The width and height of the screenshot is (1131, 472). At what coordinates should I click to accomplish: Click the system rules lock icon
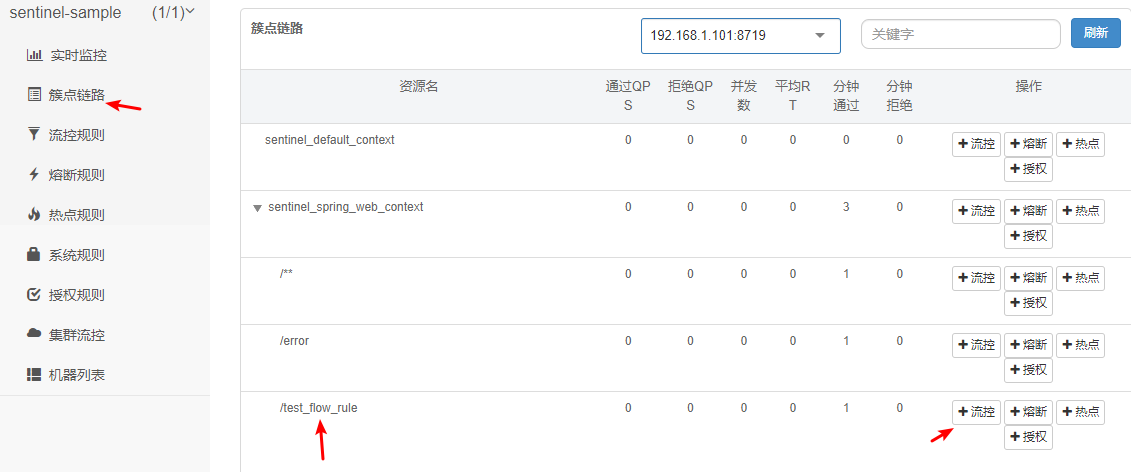pyautogui.click(x=34, y=255)
